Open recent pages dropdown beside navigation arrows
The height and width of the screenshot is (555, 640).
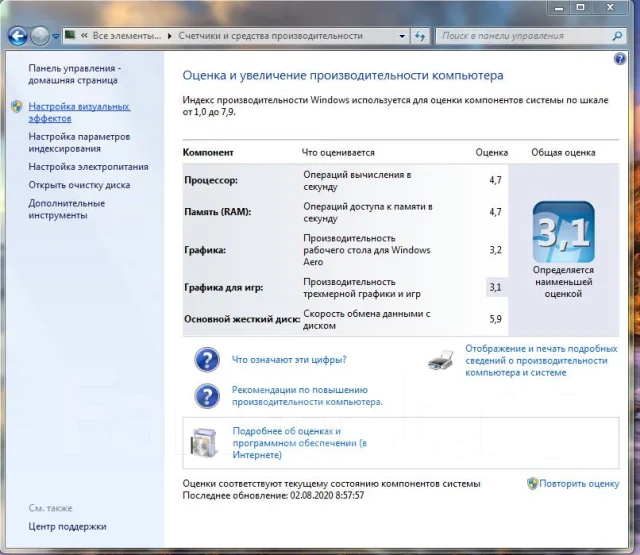56,36
